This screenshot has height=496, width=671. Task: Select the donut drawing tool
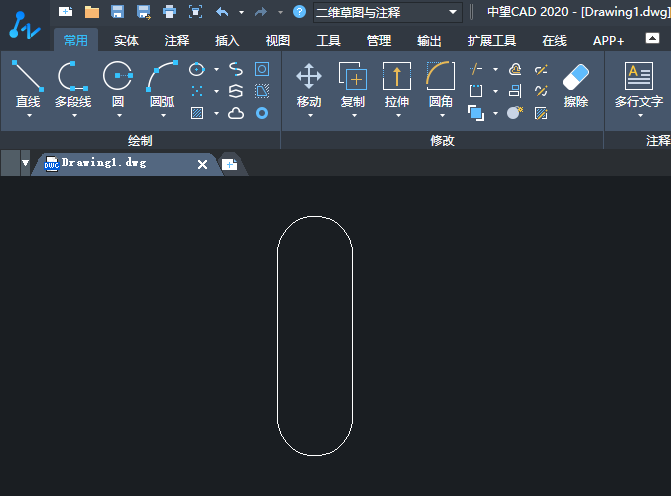click(x=262, y=113)
